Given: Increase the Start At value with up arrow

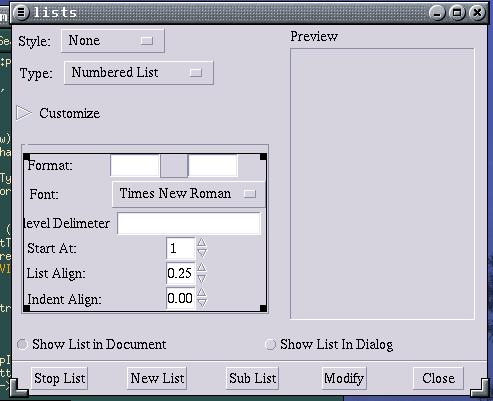Looking at the screenshot, I should click(201, 242).
